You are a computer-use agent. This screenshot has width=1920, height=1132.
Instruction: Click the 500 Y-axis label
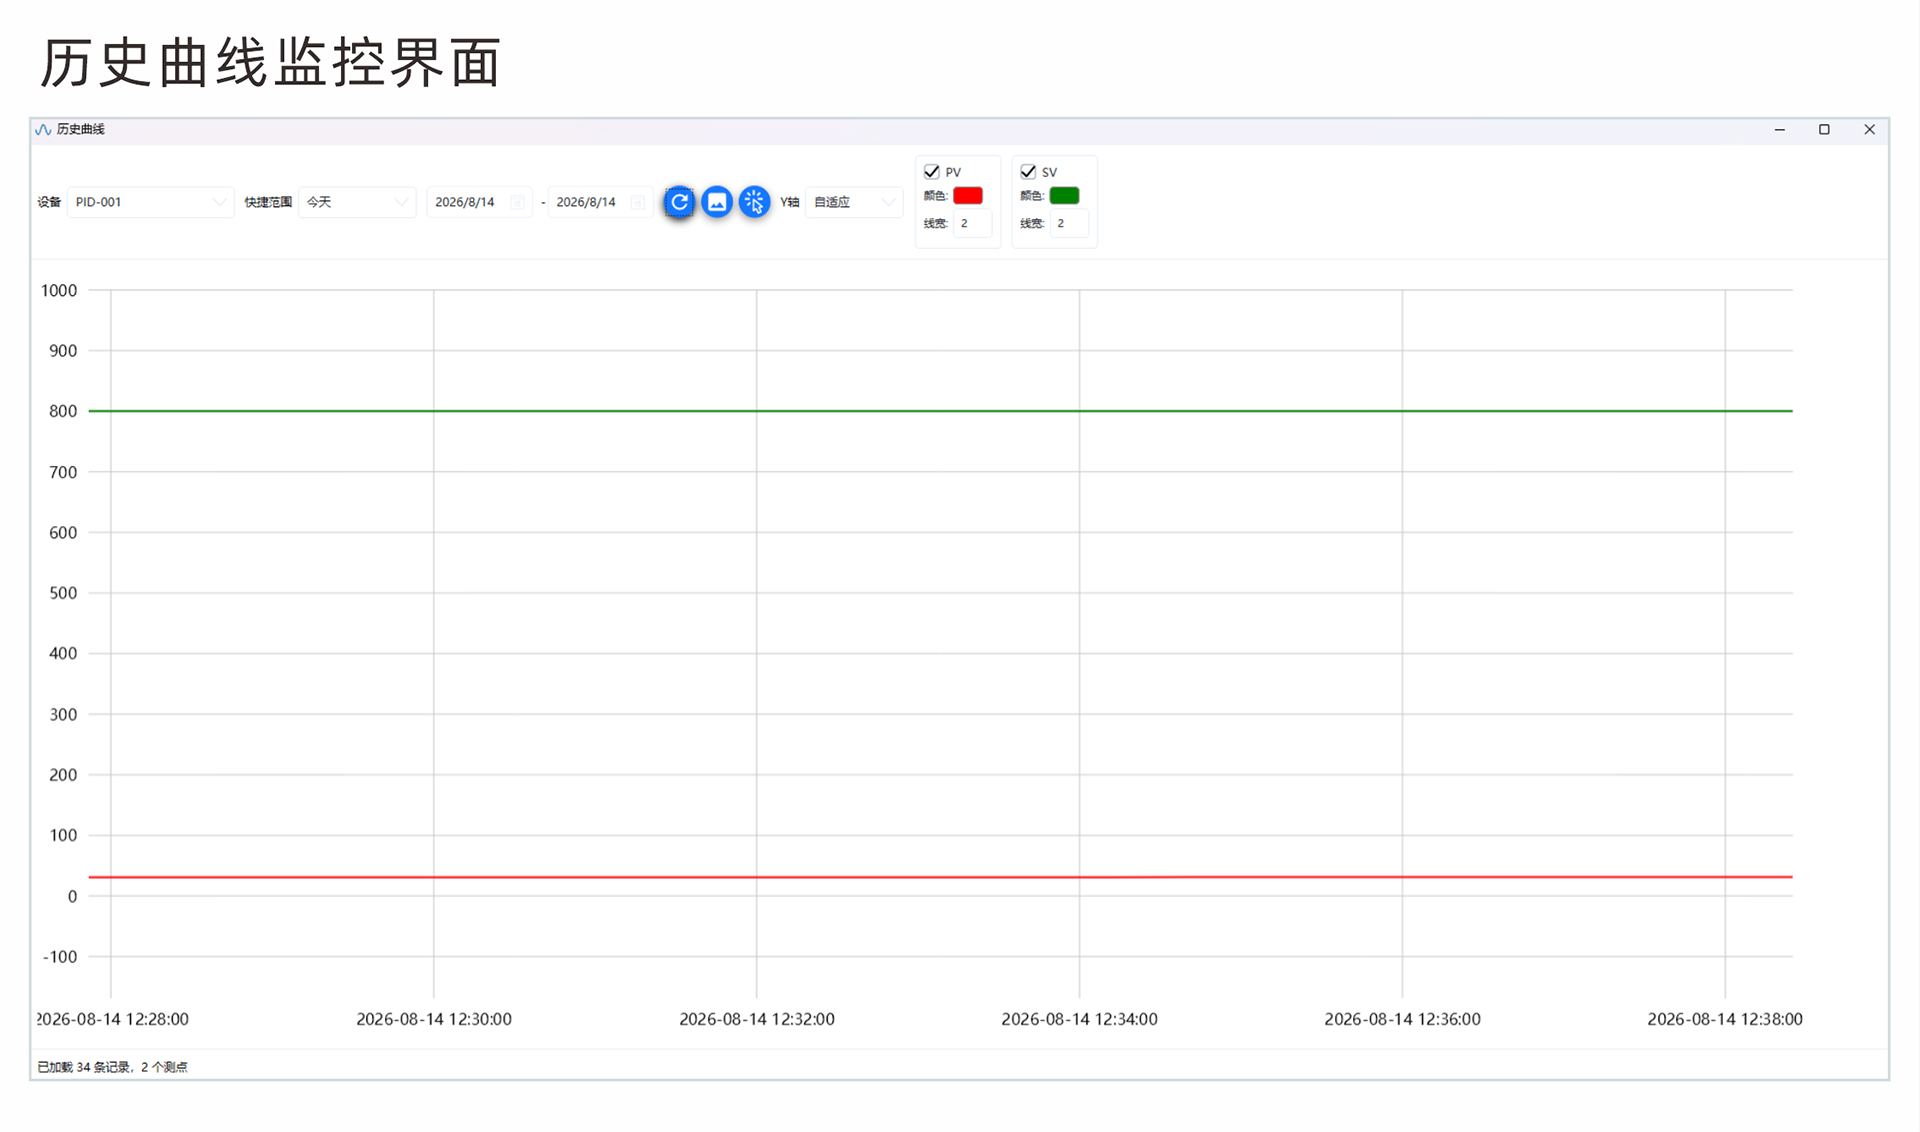[x=63, y=594]
